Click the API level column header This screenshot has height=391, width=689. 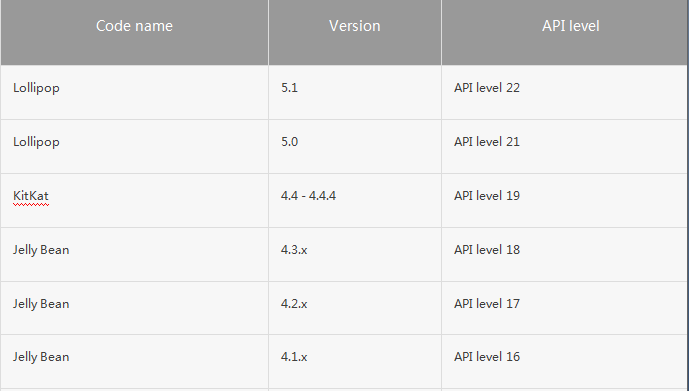coord(564,32)
